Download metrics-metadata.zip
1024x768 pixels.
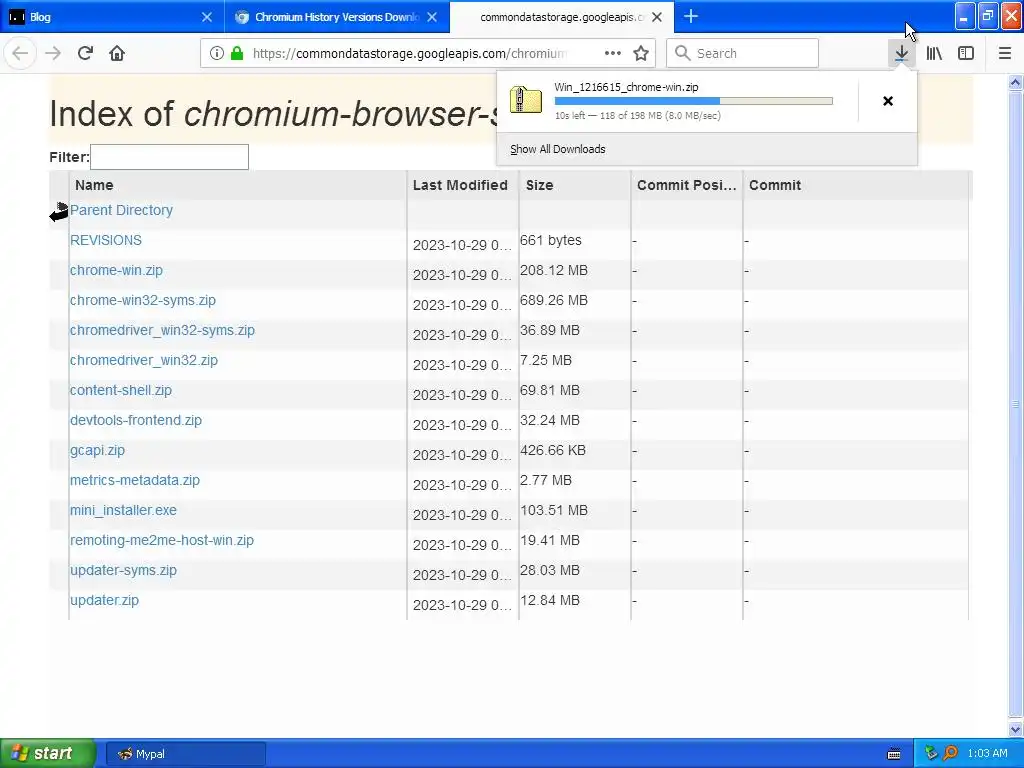[x=135, y=481]
